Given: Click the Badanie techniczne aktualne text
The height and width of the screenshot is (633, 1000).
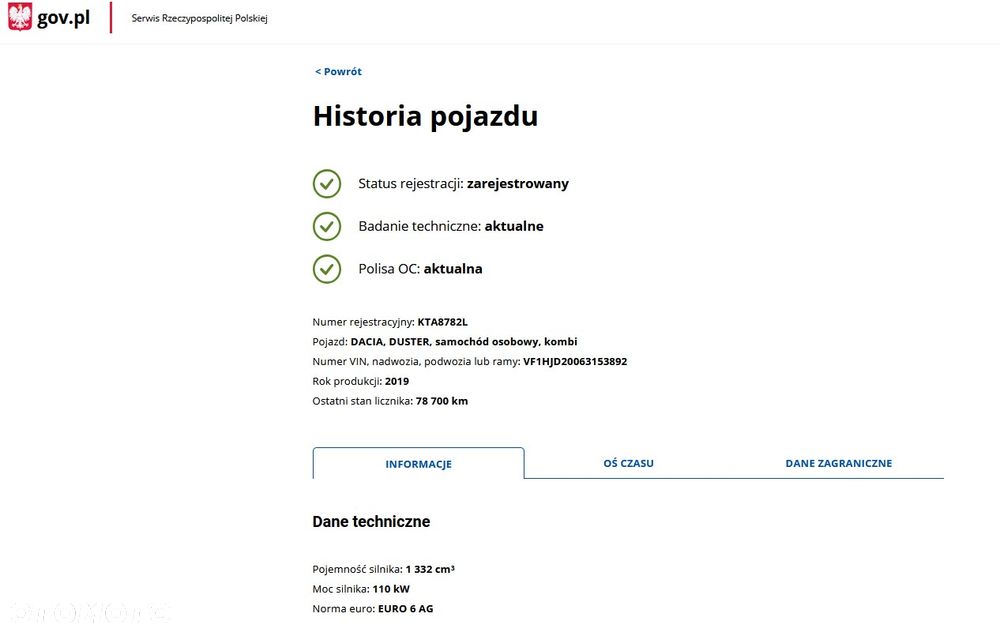Looking at the screenshot, I should coord(451,226).
